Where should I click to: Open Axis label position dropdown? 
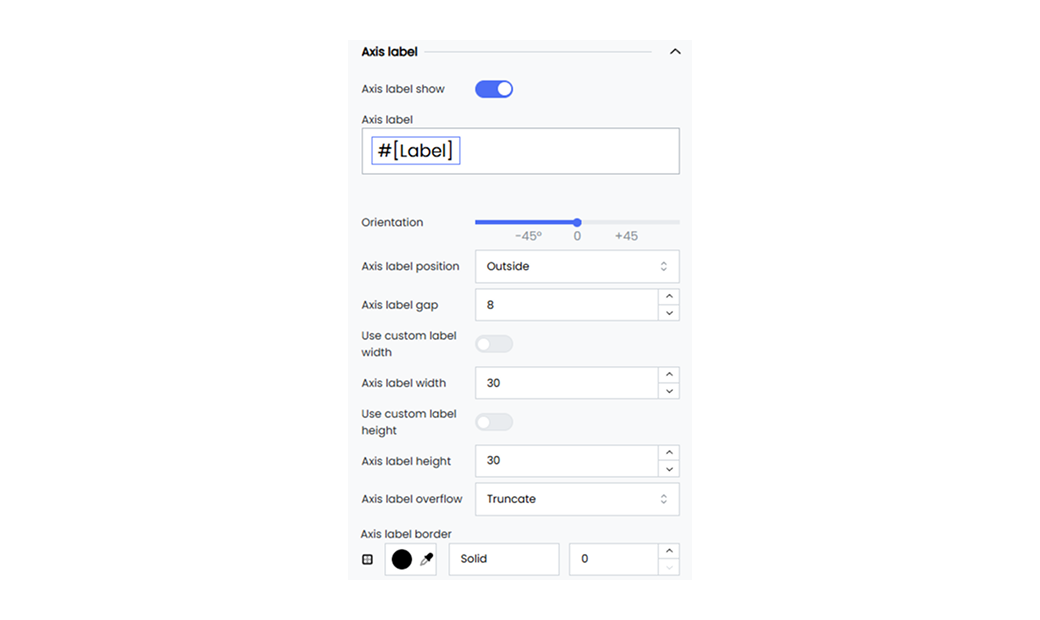577,267
